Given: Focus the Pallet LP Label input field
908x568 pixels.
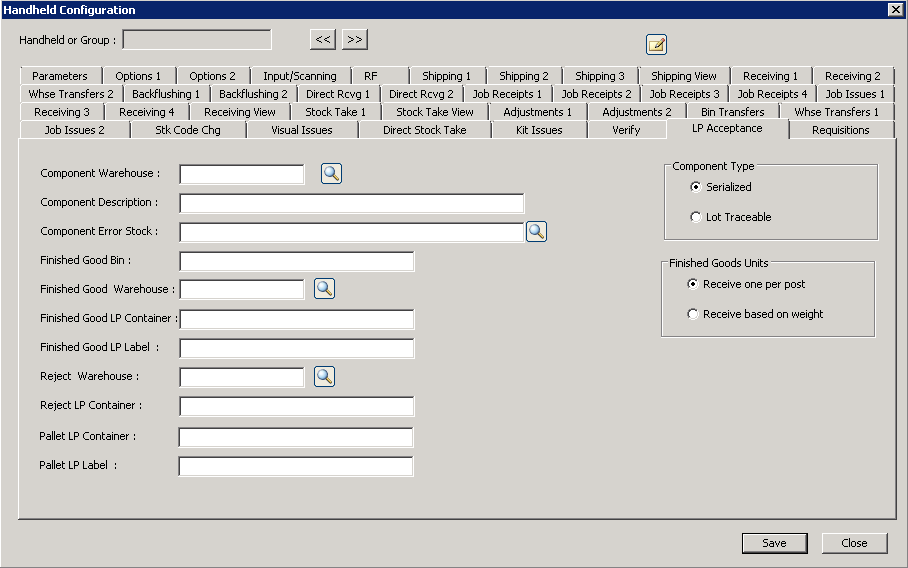Looking at the screenshot, I should point(295,466).
